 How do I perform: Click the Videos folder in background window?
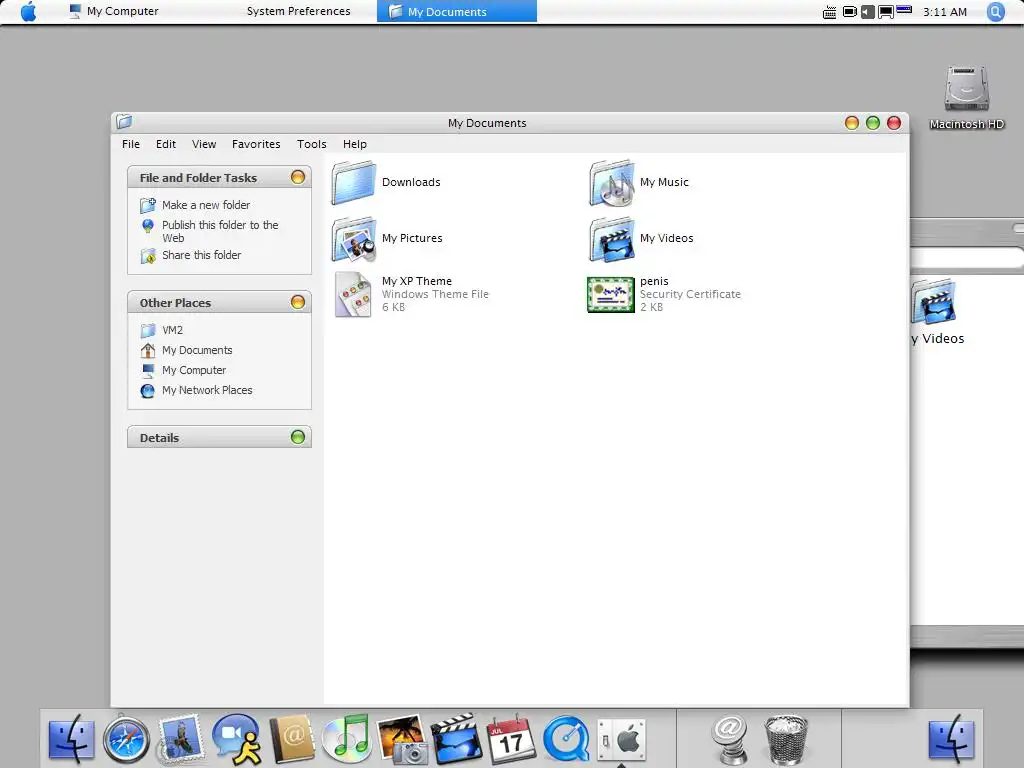(935, 302)
